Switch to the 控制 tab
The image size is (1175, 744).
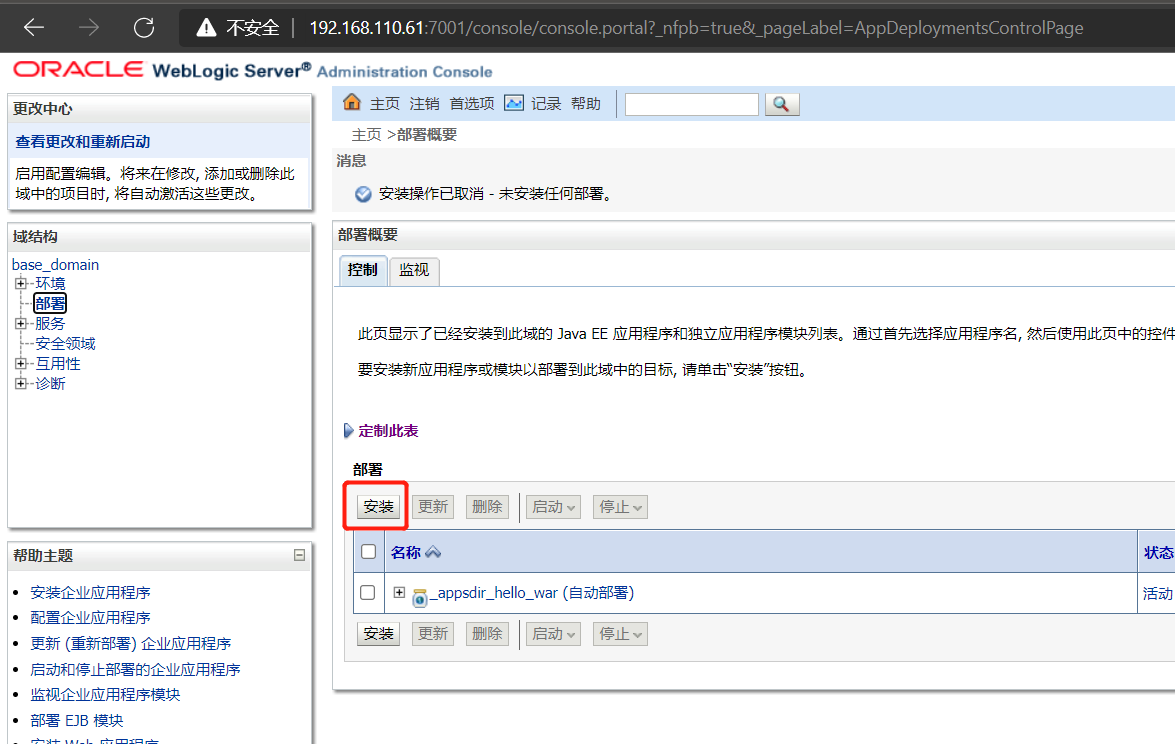coord(363,270)
